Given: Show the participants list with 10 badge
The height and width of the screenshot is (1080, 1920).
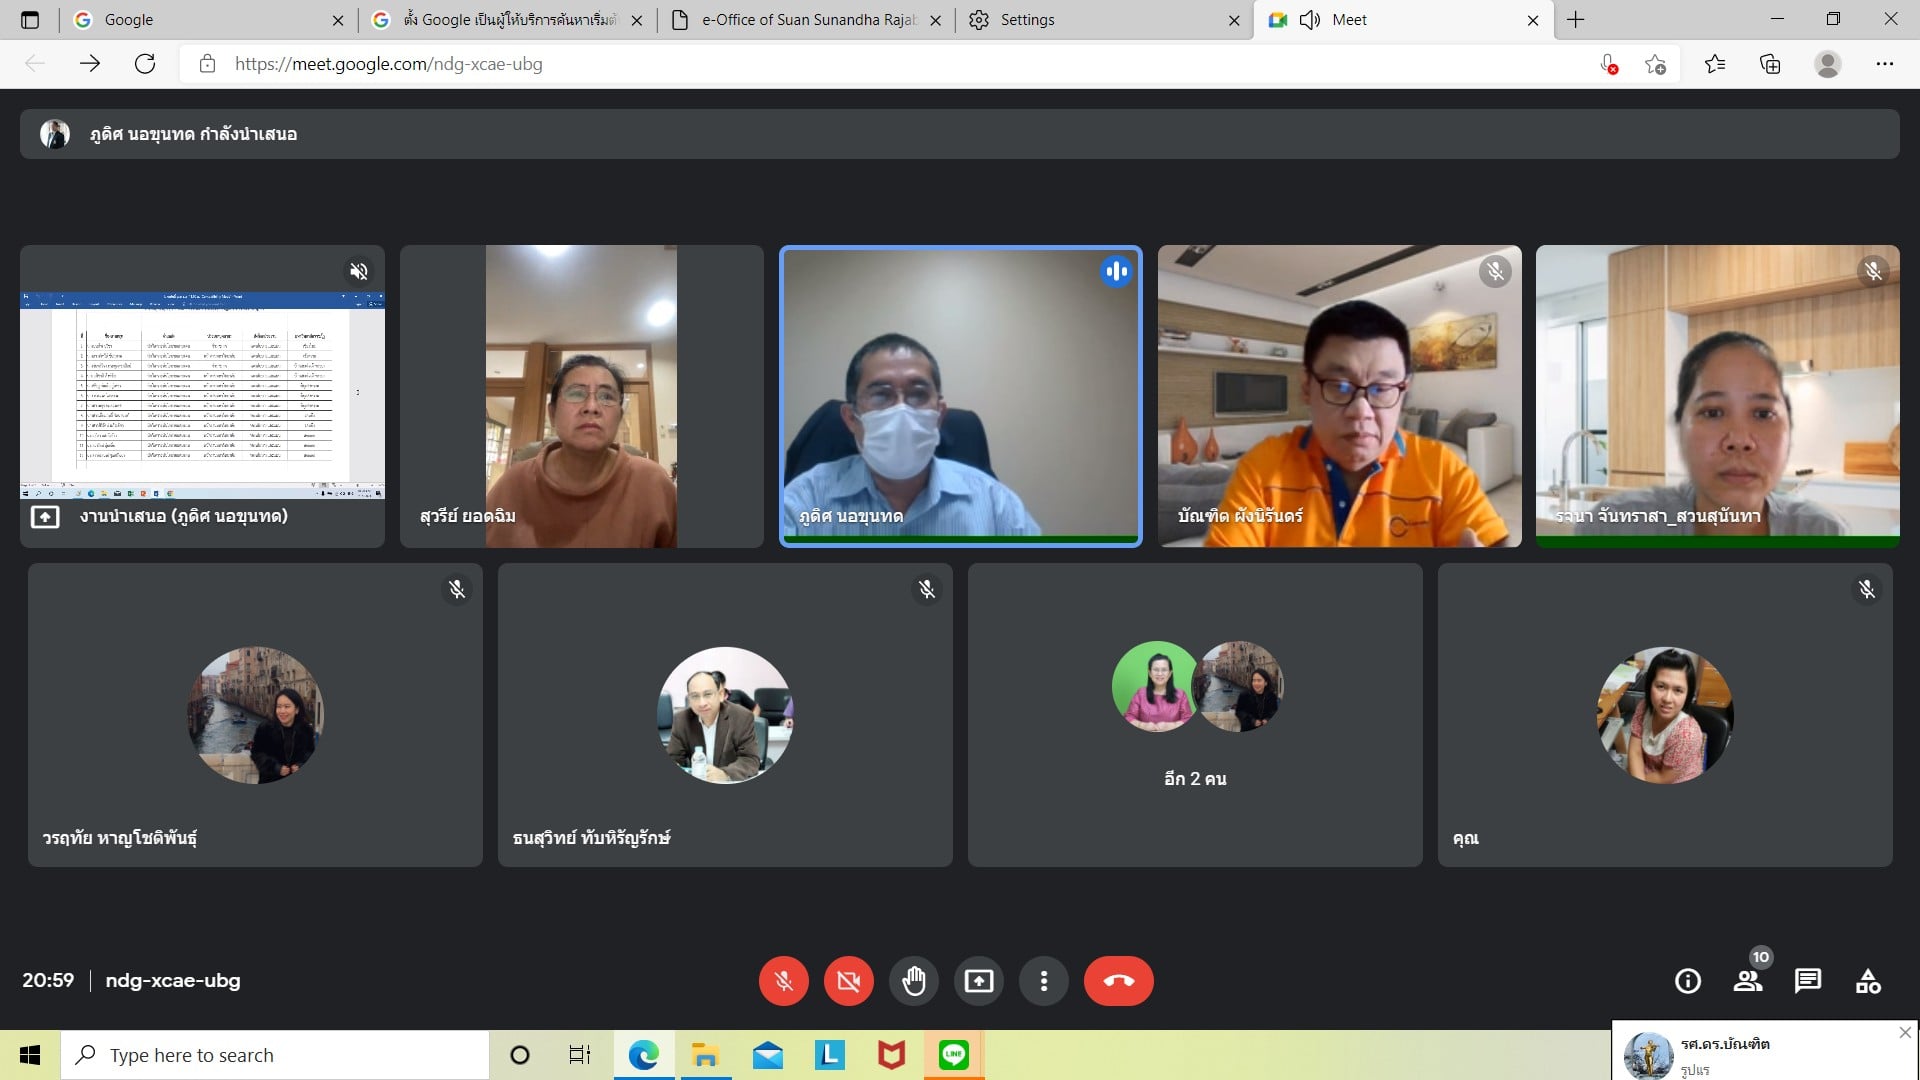Looking at the screenshot, I should (1747, 981).
